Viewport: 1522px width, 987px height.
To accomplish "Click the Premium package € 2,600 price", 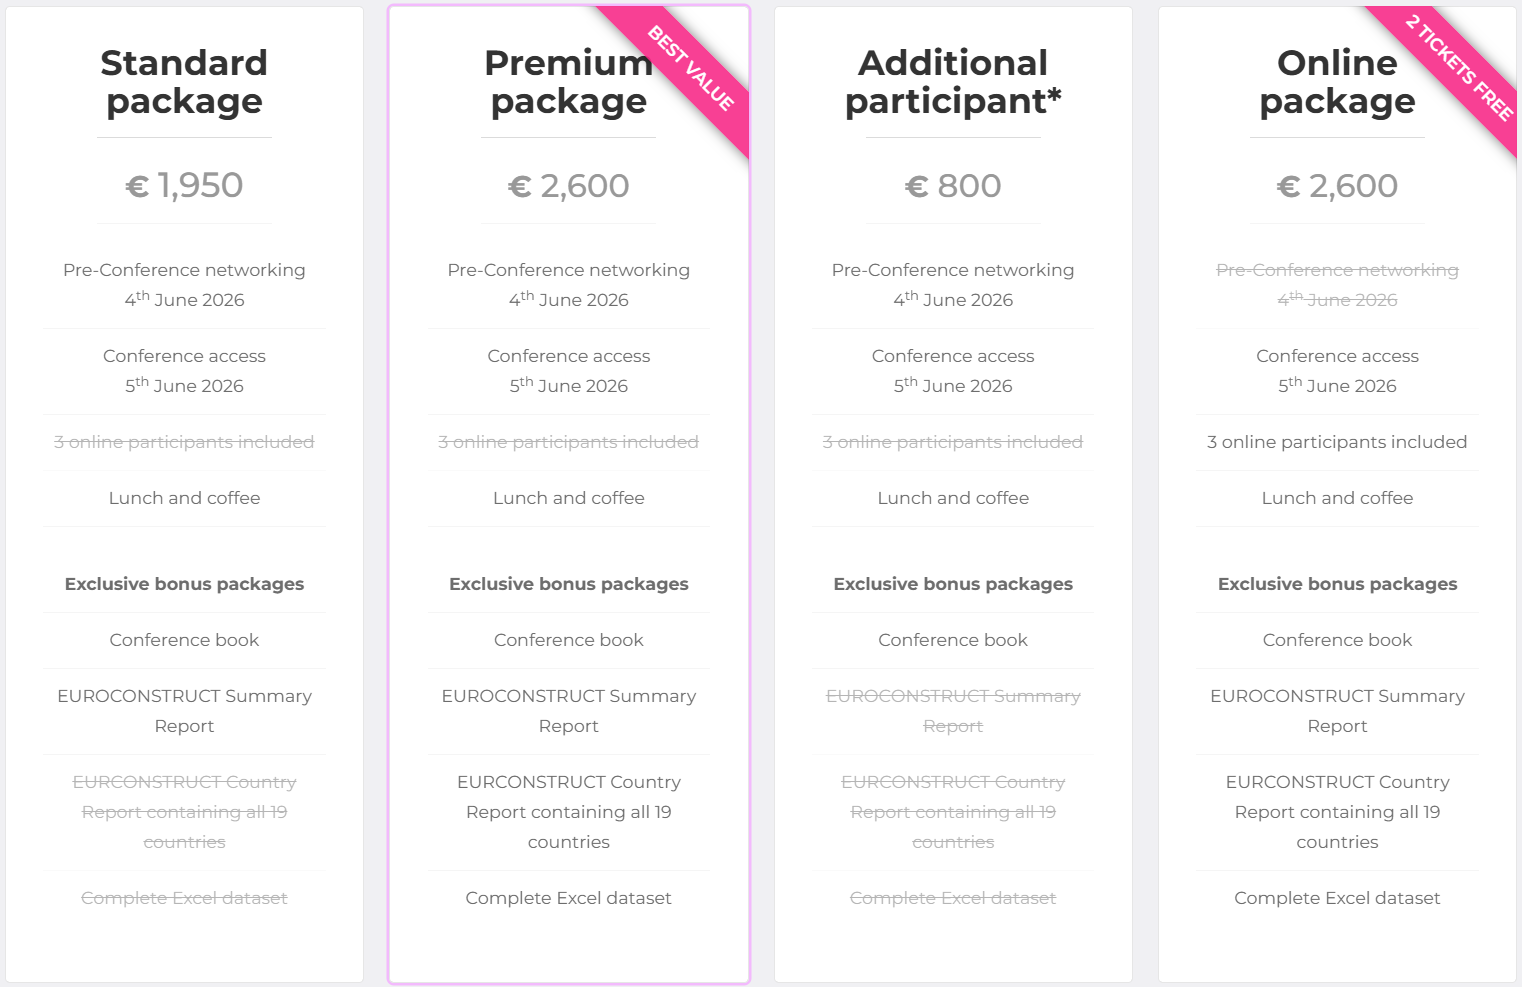I will click(x=568, y=186).
